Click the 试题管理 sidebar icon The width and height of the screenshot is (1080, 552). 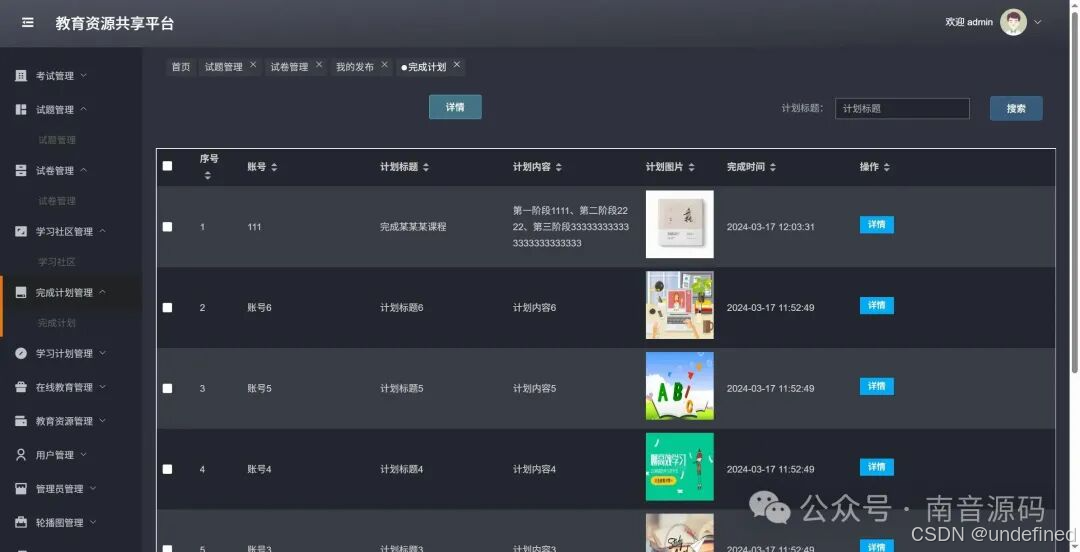tap(21, 109)
